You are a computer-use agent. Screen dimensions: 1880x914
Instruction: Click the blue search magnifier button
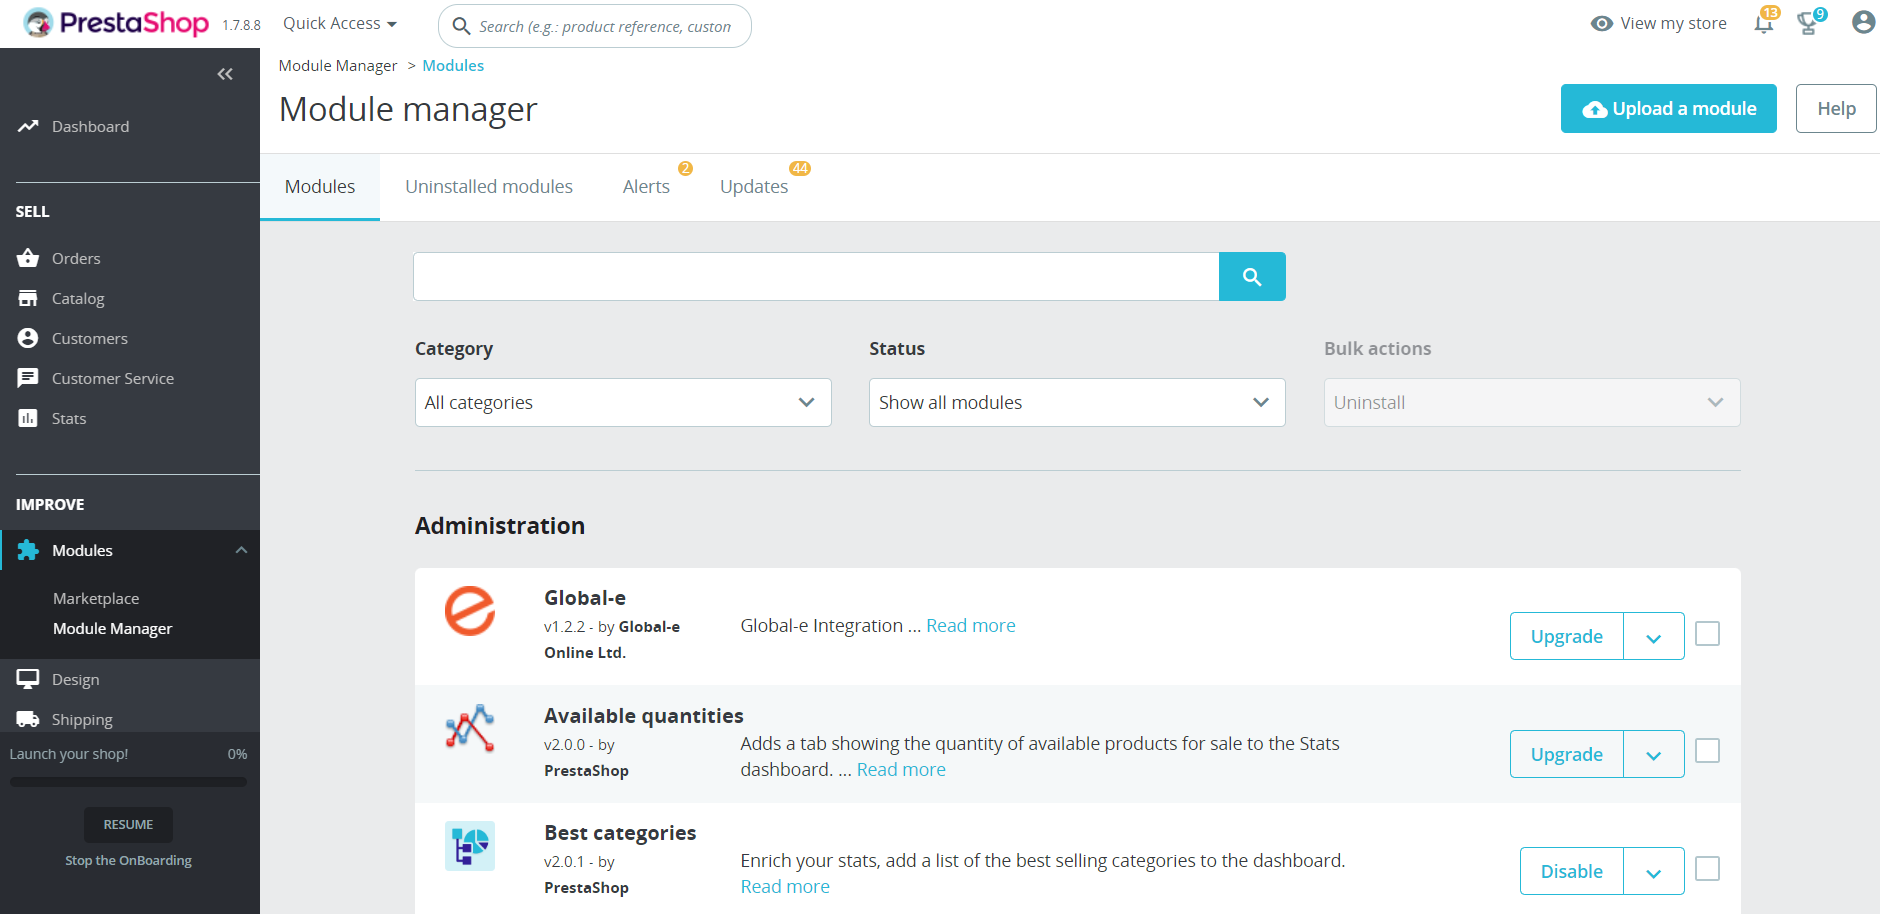coord(1252,276)
